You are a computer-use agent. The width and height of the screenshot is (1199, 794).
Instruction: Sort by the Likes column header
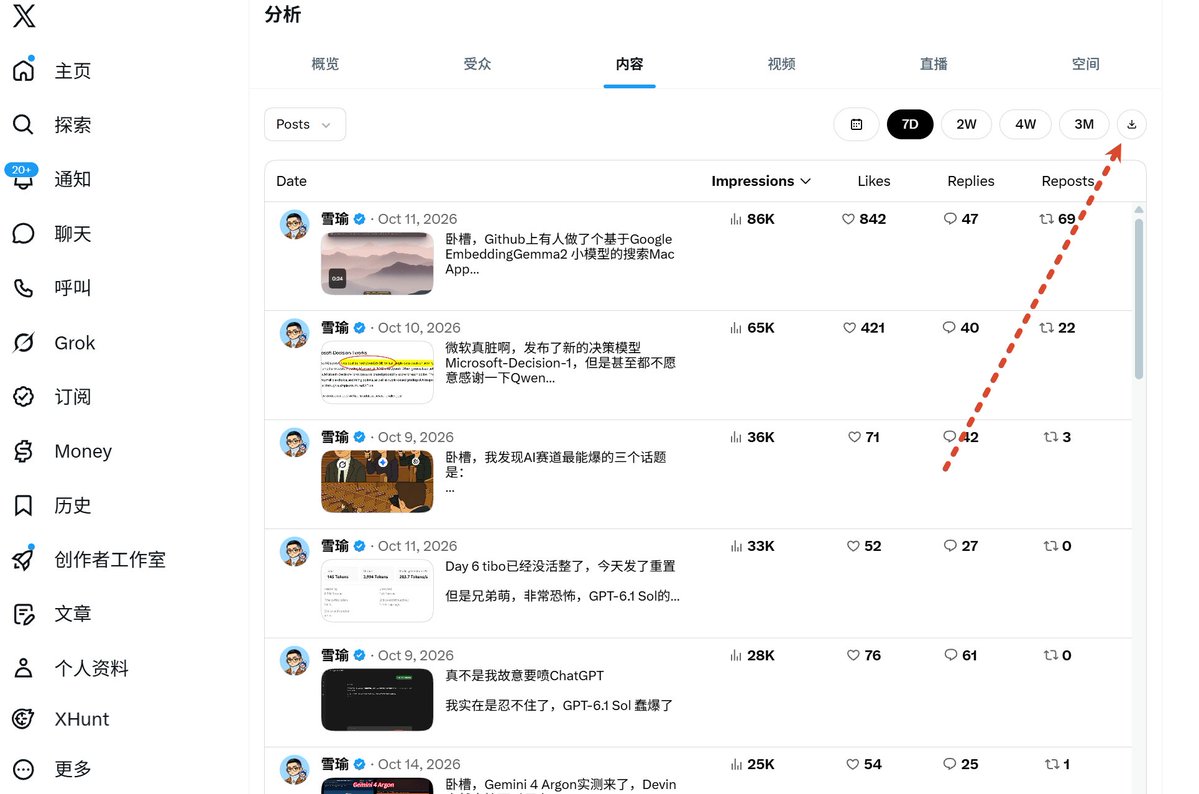point(873,181)
